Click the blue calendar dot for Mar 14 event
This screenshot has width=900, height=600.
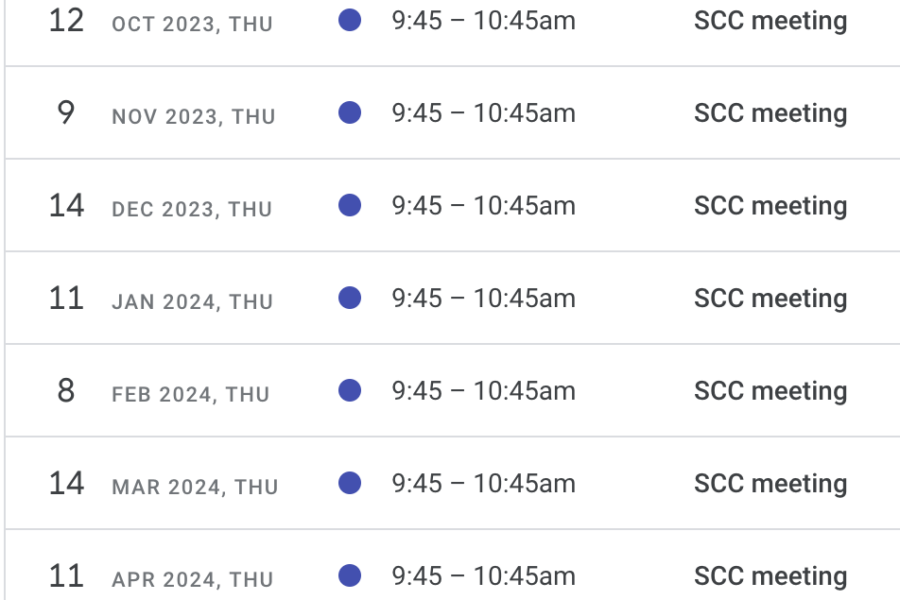click(x=350, y=483)
